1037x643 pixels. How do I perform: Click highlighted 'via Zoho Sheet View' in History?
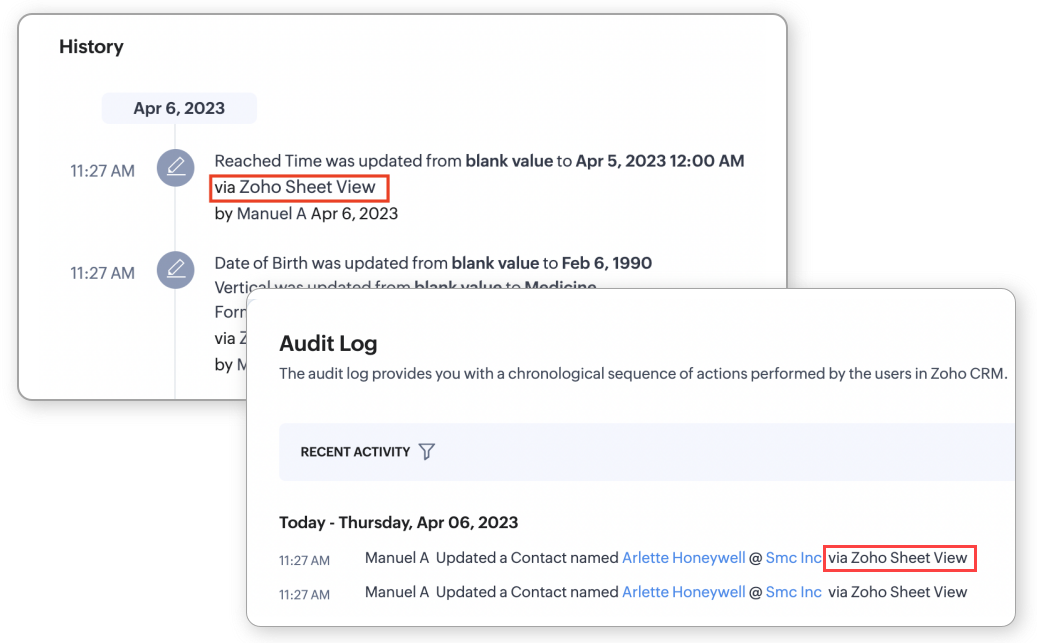297,187
